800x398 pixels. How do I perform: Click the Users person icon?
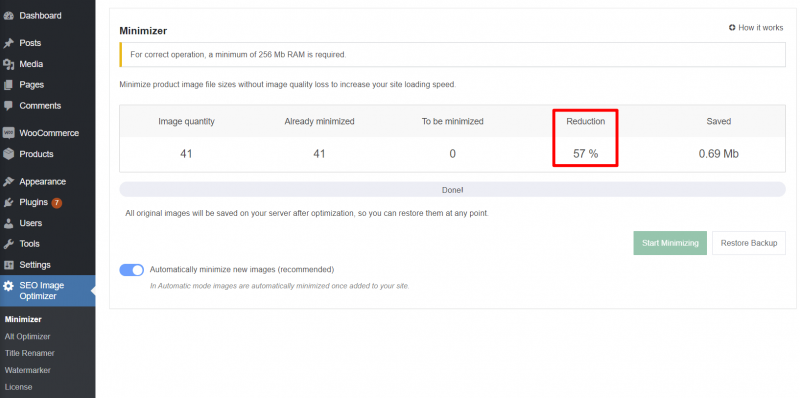8,223
